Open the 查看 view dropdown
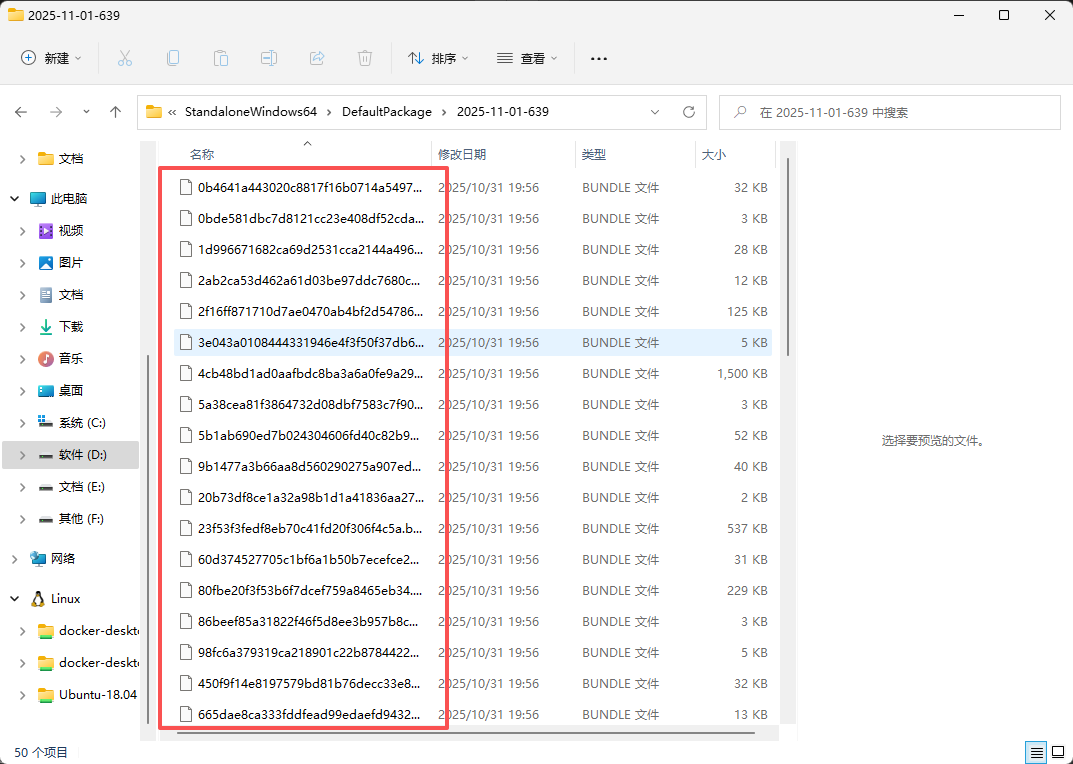 point(527,58)
